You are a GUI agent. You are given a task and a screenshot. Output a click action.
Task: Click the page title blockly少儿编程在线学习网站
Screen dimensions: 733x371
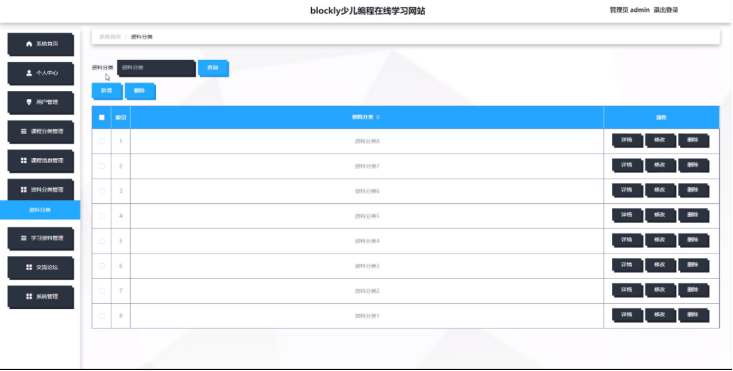point(367,11)
